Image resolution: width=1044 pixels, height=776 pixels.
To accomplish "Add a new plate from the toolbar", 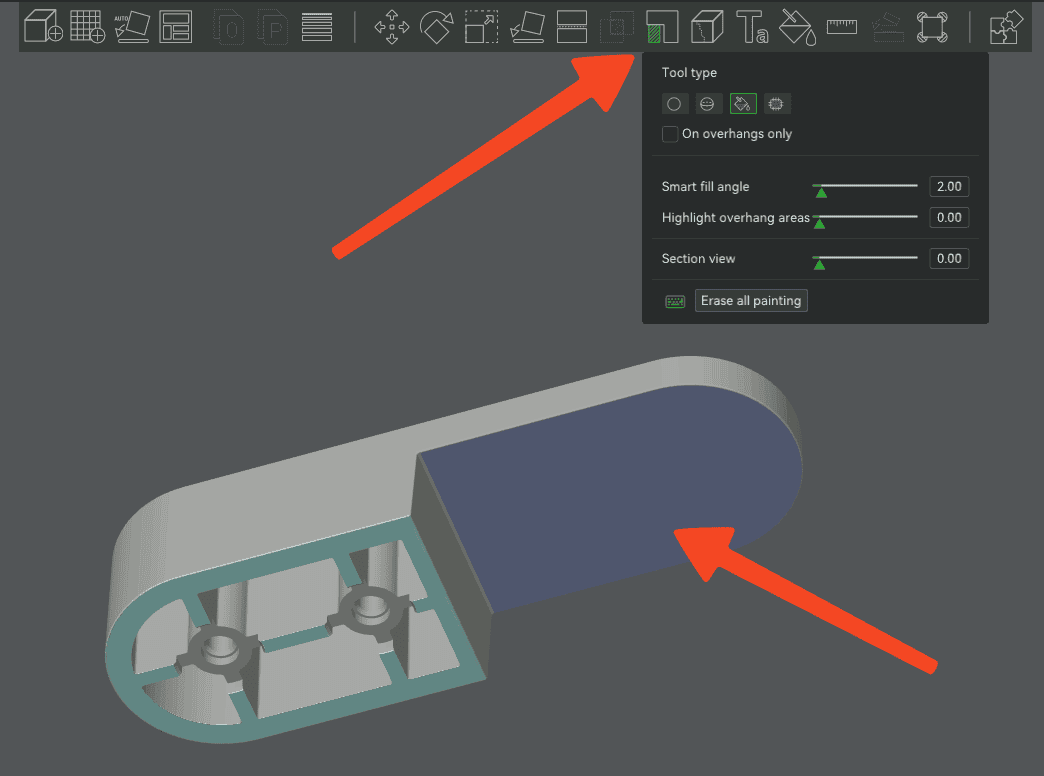I will (87, 27).
